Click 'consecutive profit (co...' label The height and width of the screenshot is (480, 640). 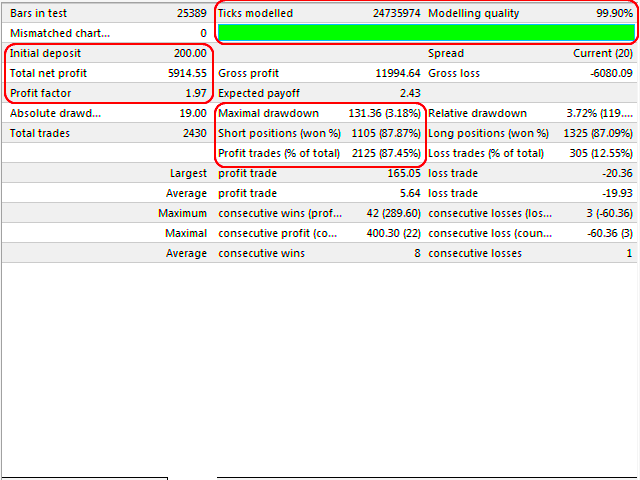278,233
